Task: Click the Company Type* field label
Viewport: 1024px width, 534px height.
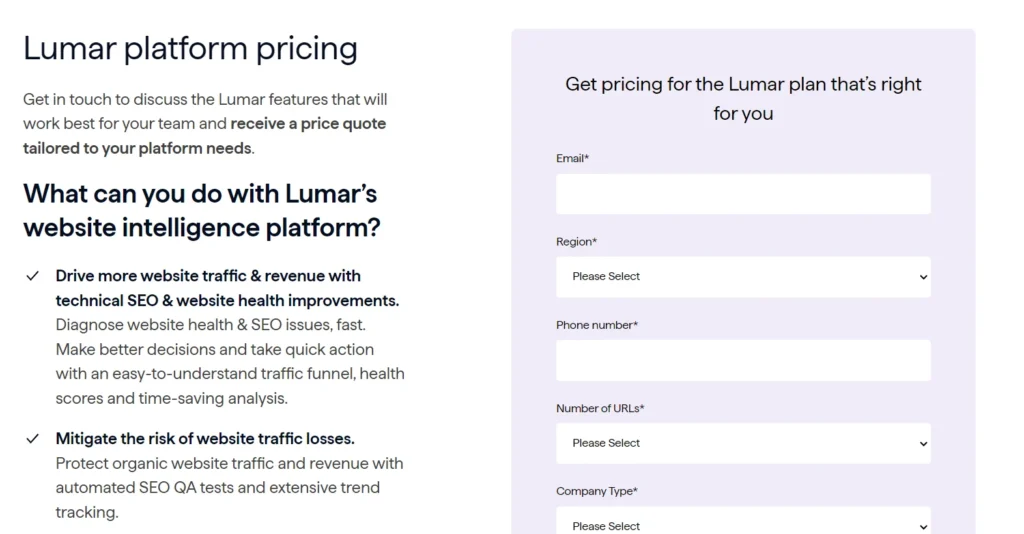Action: (597, 492)
